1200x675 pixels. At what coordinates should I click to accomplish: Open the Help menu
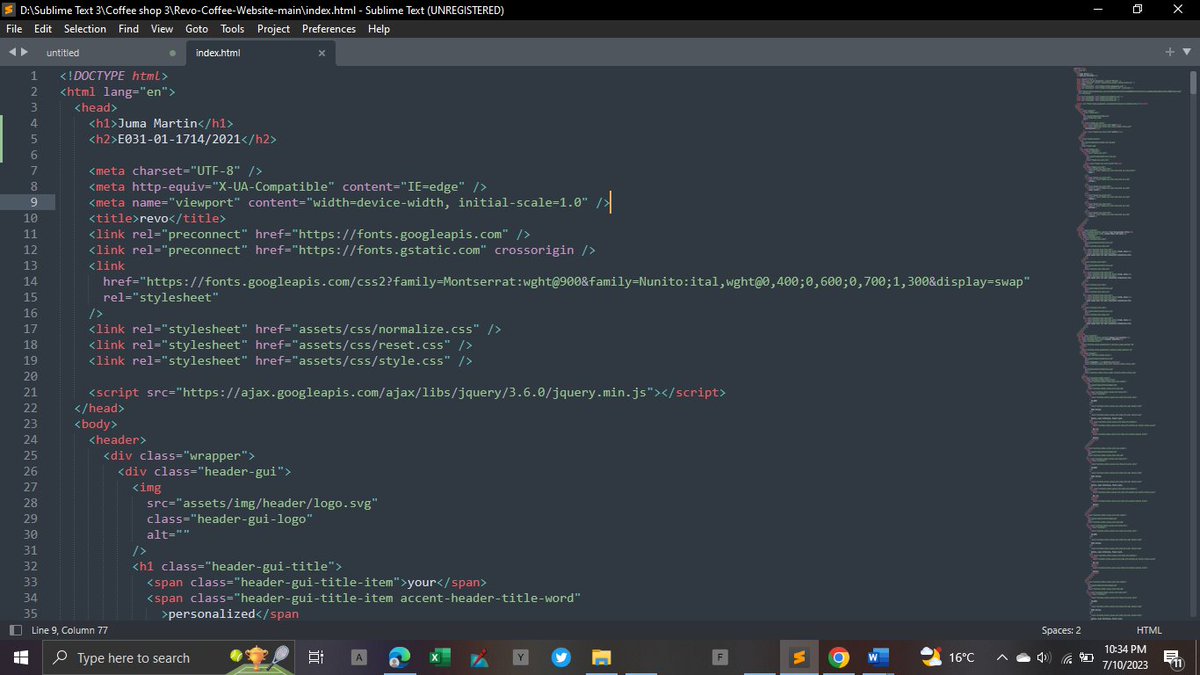pyautogui.click(x=379, y=29)
